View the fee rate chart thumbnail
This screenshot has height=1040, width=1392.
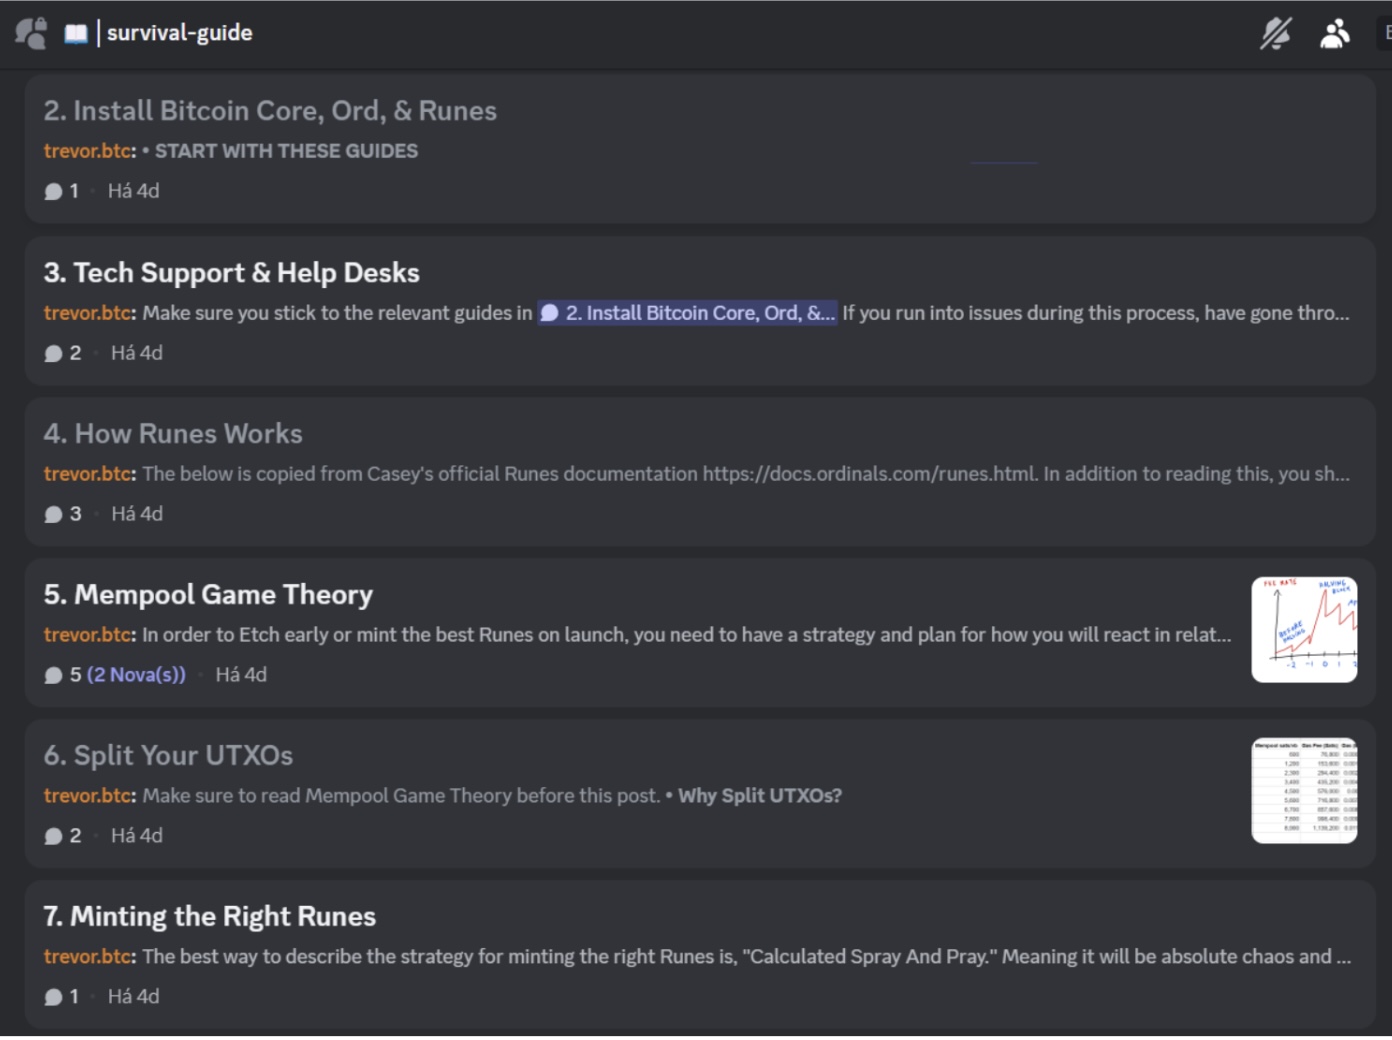tap(1304, 630)
